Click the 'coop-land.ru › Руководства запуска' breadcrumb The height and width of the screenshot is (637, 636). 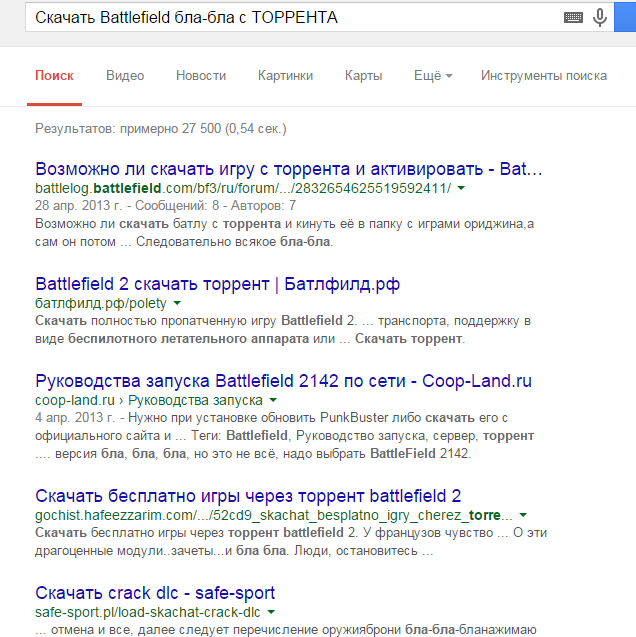(149, 401)
